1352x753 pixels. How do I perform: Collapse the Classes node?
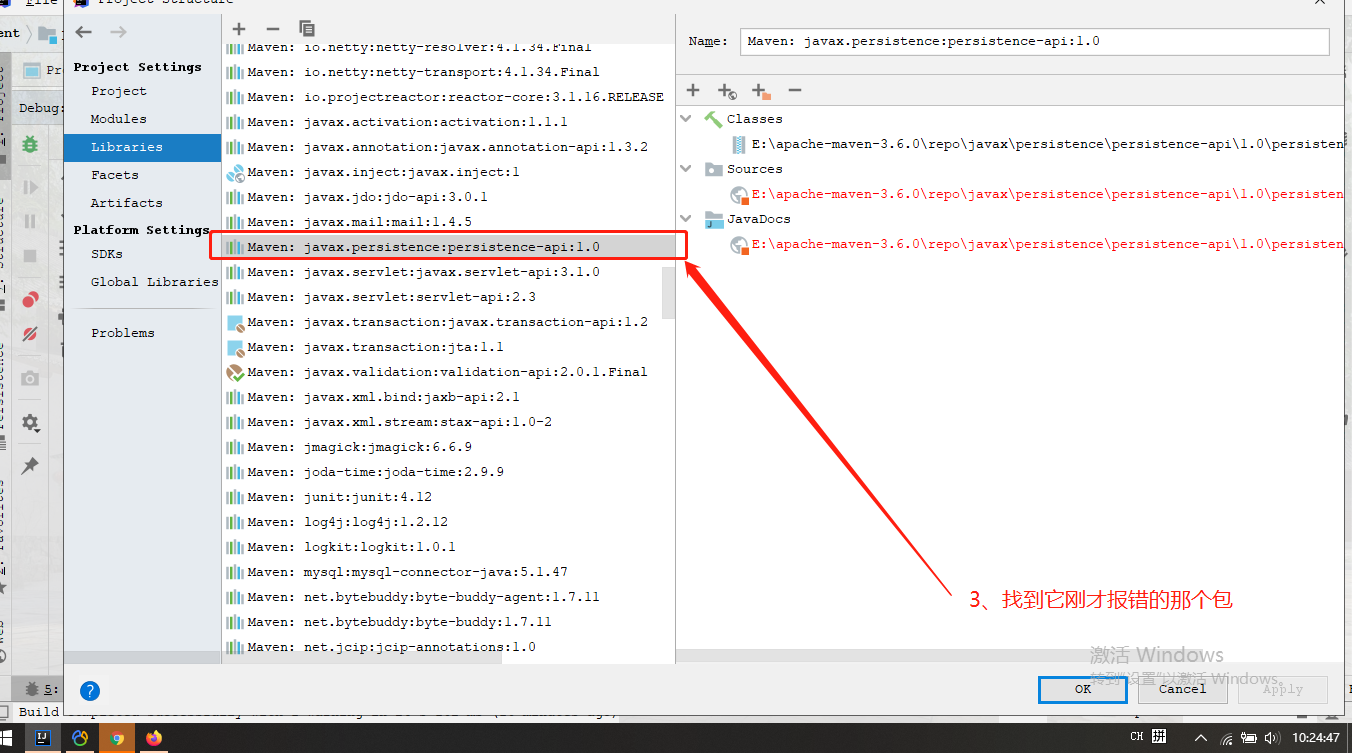pos(686,119)
